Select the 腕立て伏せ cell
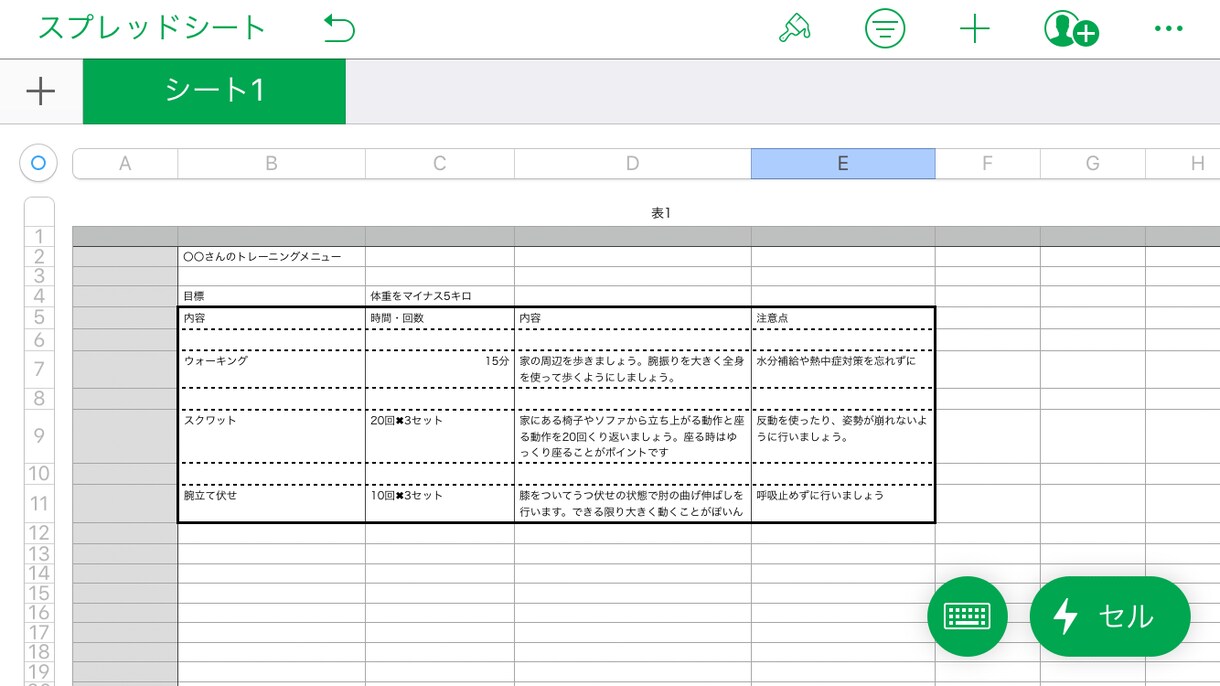The height and width of the screenshot is (686, 1220). tap(271, 503)
